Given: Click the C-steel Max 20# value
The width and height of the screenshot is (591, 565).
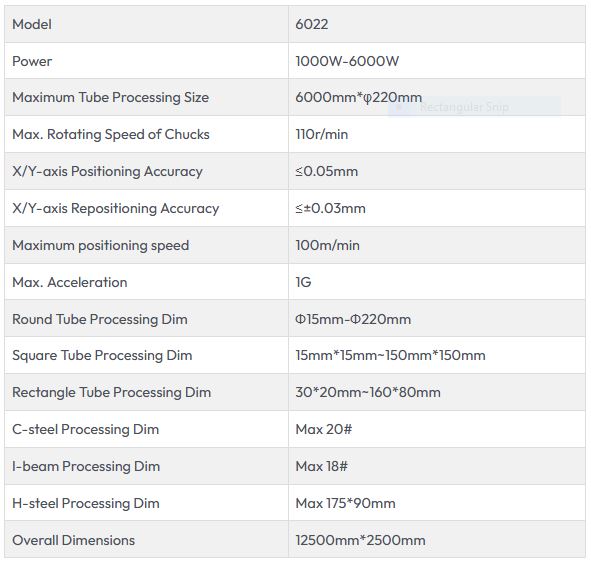Looking at the screenshot, I should [323, 429].
